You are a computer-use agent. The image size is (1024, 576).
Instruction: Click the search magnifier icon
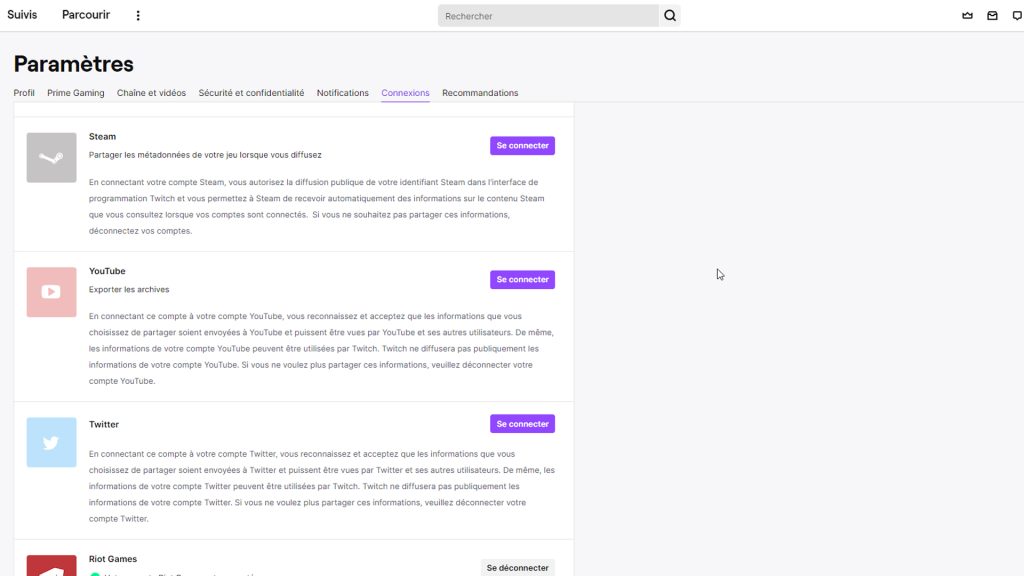[669, 15]
